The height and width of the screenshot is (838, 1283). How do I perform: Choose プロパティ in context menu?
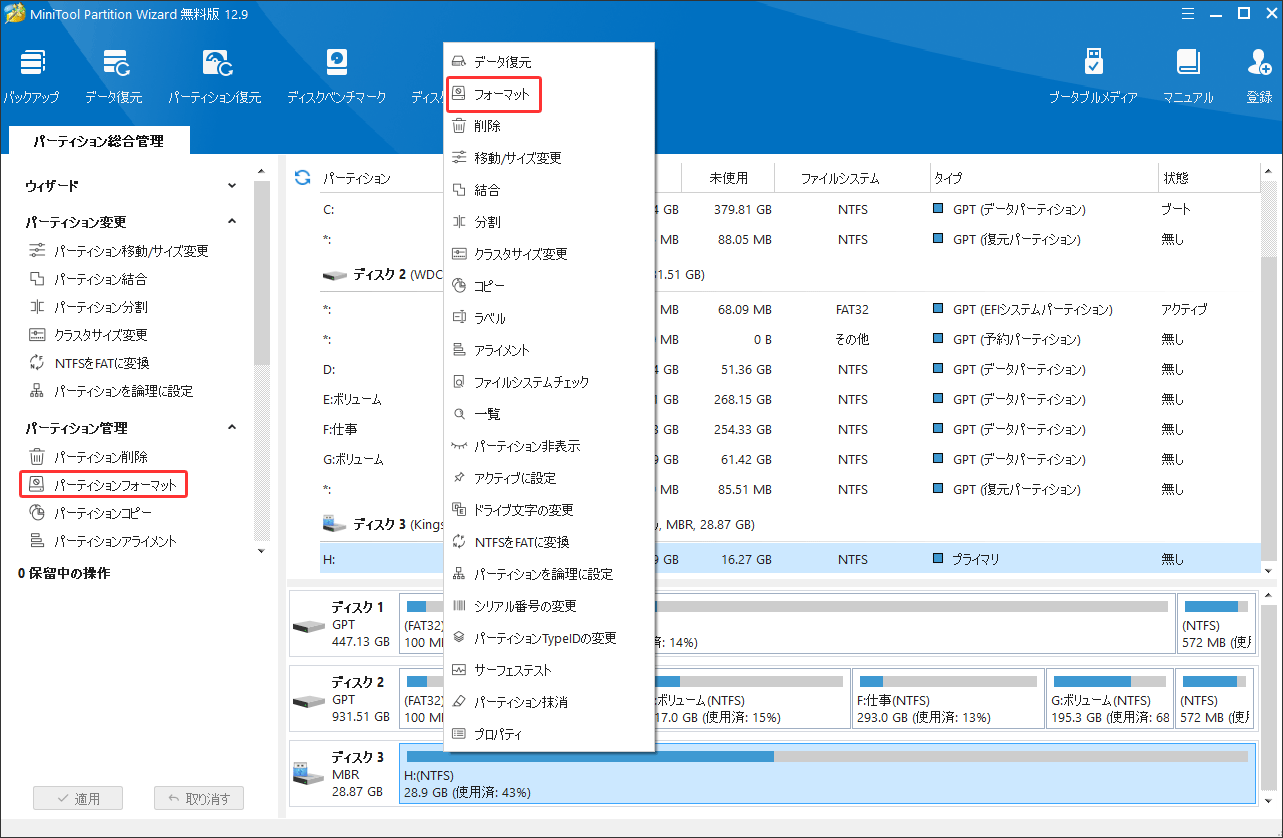(x=549, y=734)
